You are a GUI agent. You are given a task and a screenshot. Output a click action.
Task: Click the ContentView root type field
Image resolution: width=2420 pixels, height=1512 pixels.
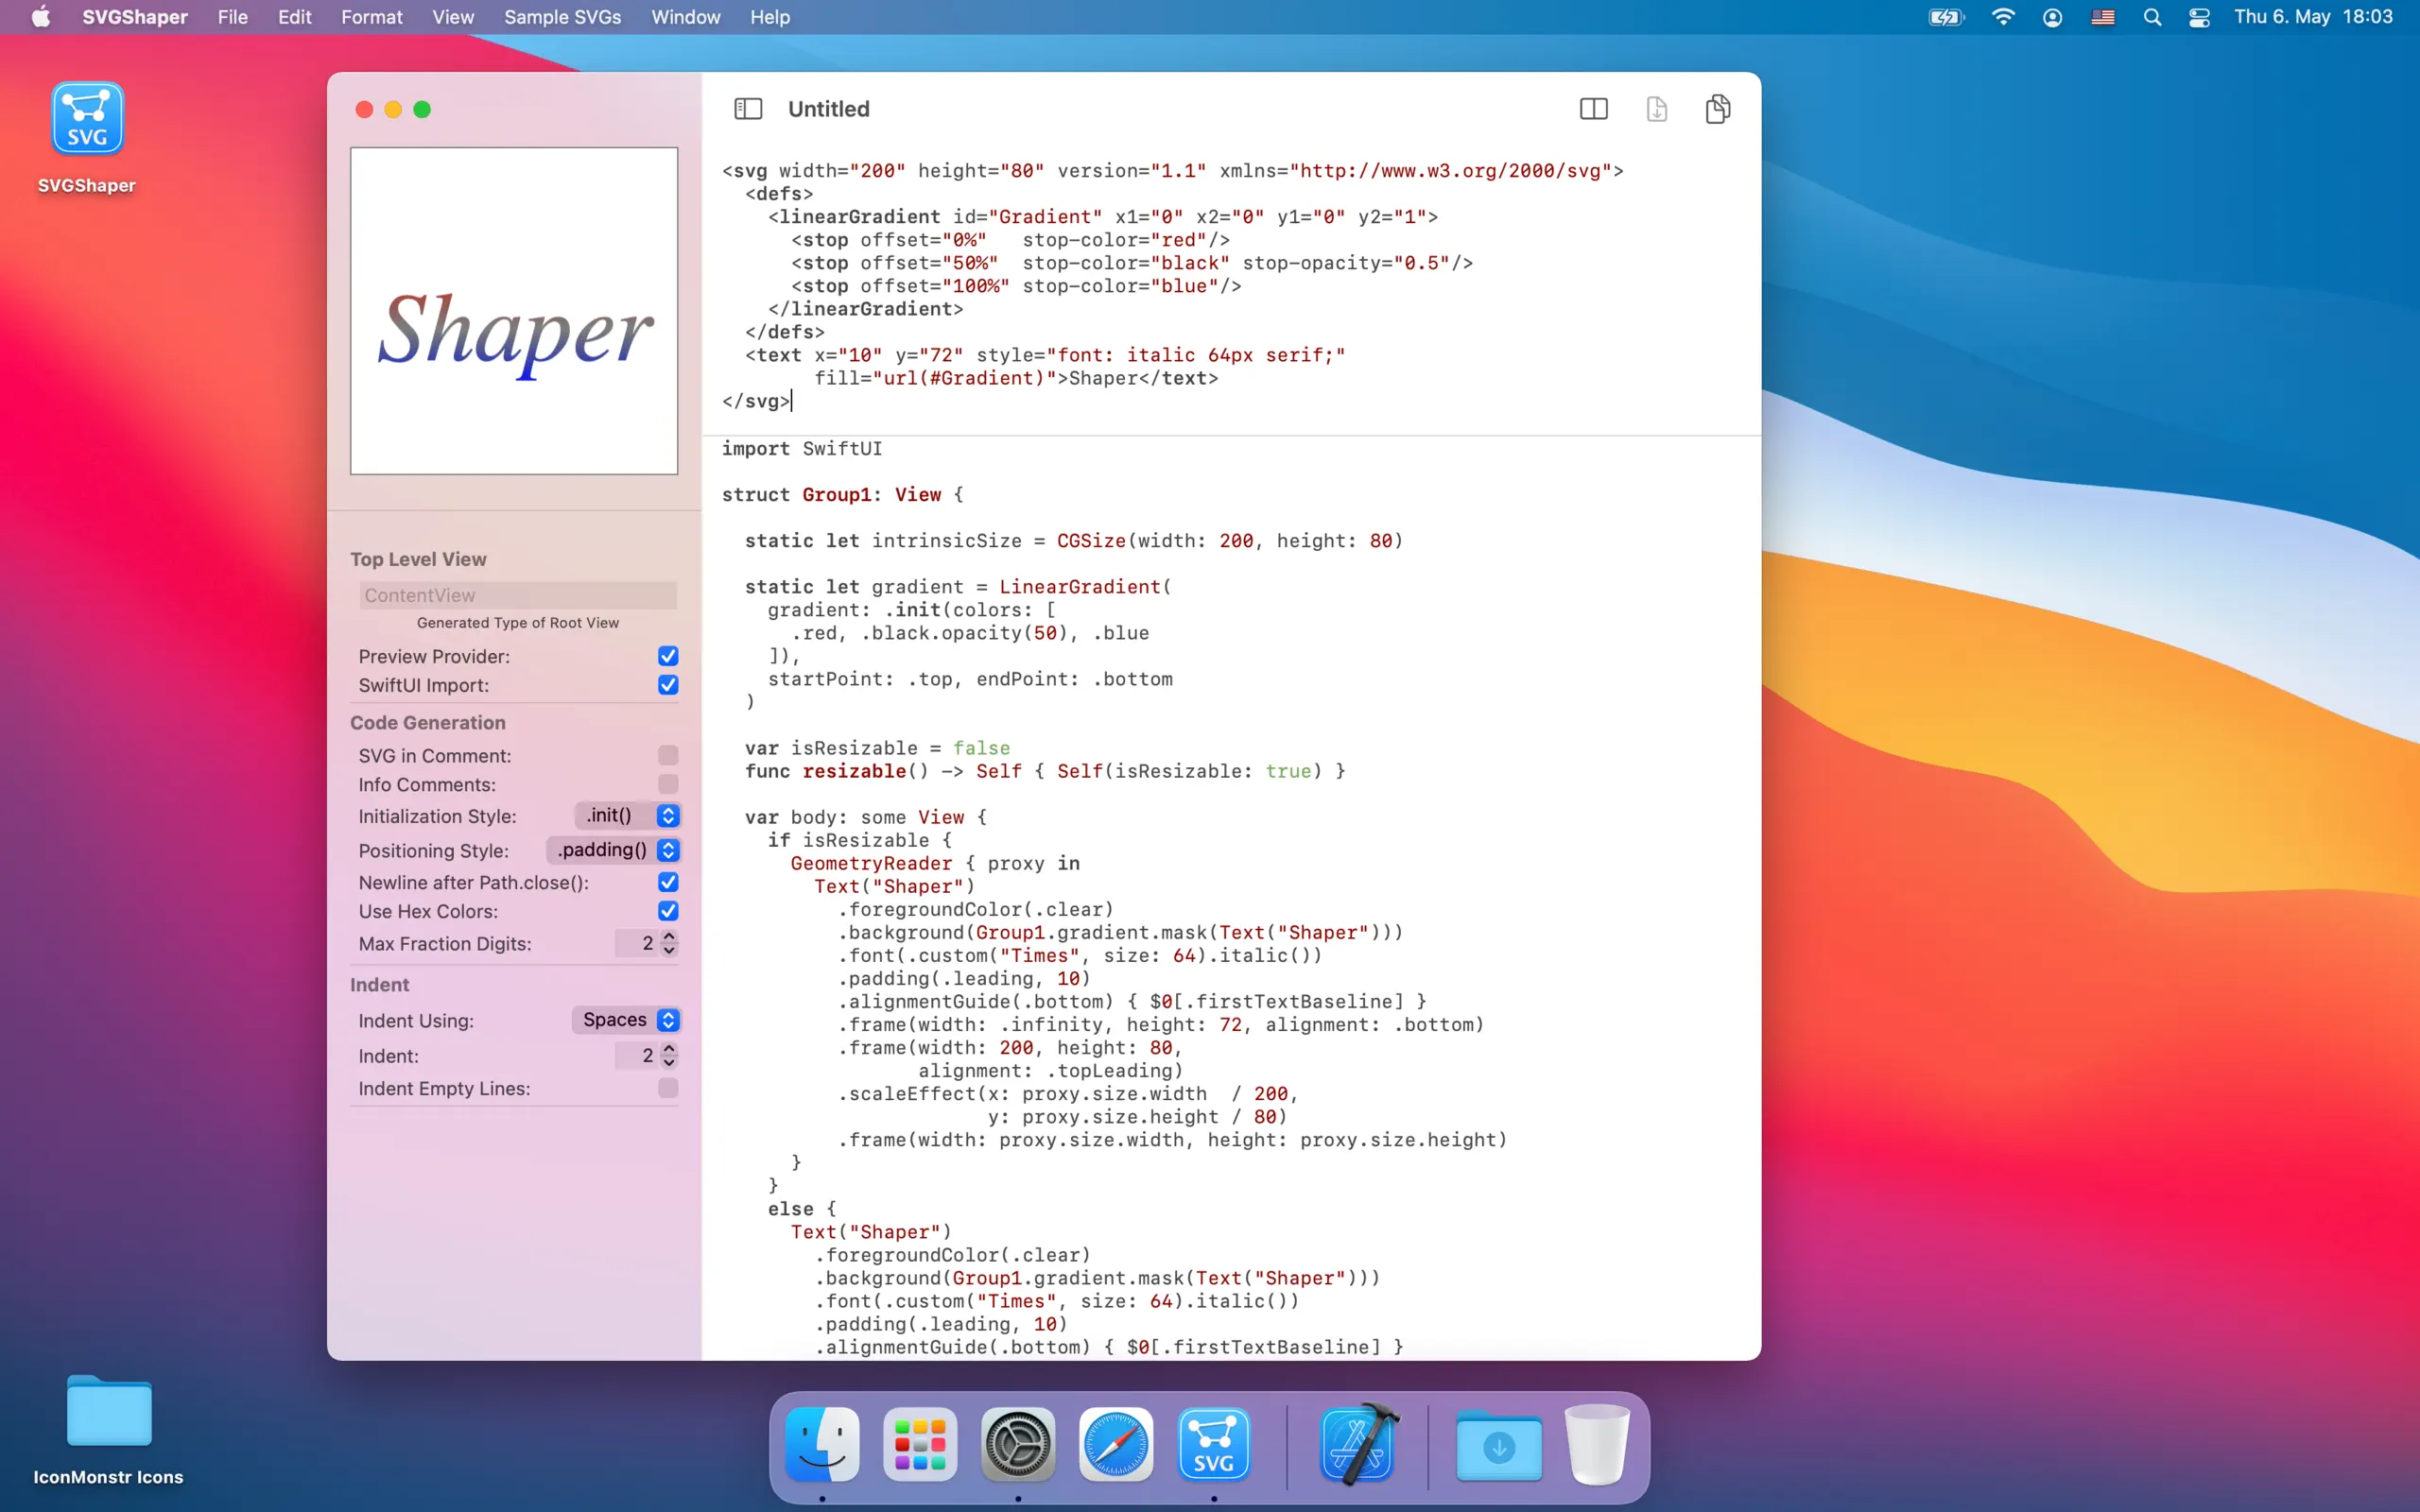[517, 595]
